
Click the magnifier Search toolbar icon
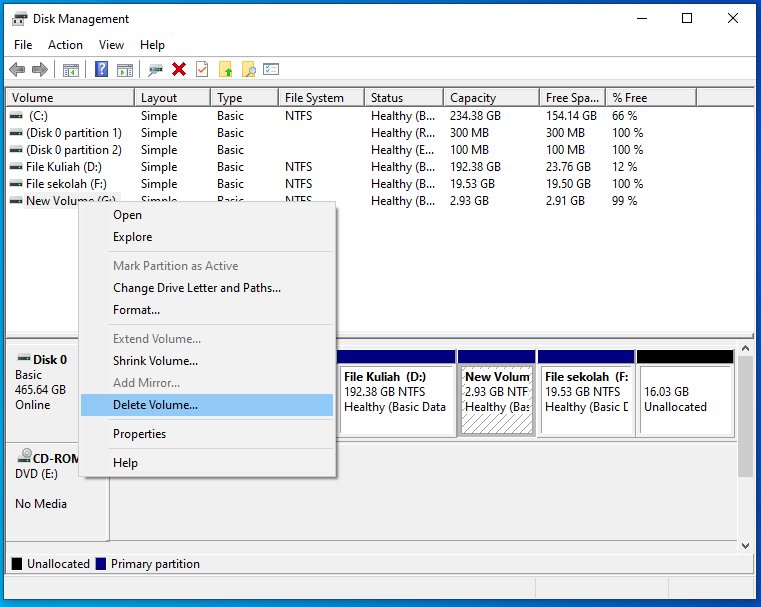tap(248, 69)
